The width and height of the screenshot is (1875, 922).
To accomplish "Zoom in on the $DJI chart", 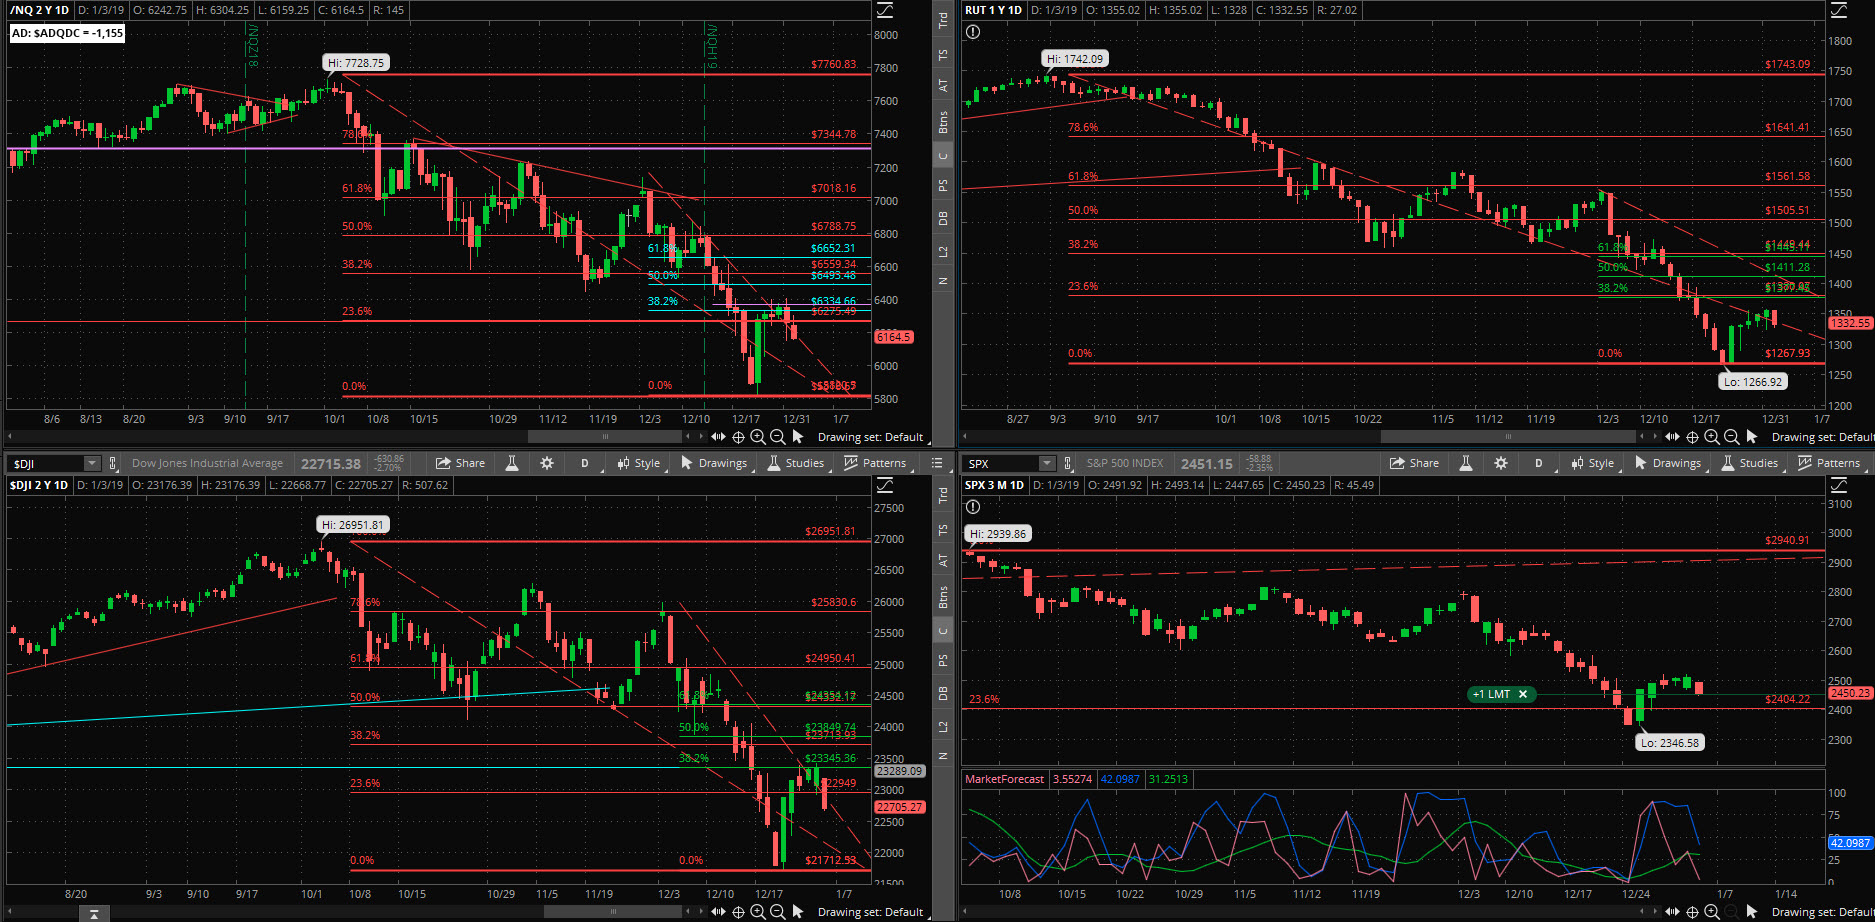I will click(758, 912).
